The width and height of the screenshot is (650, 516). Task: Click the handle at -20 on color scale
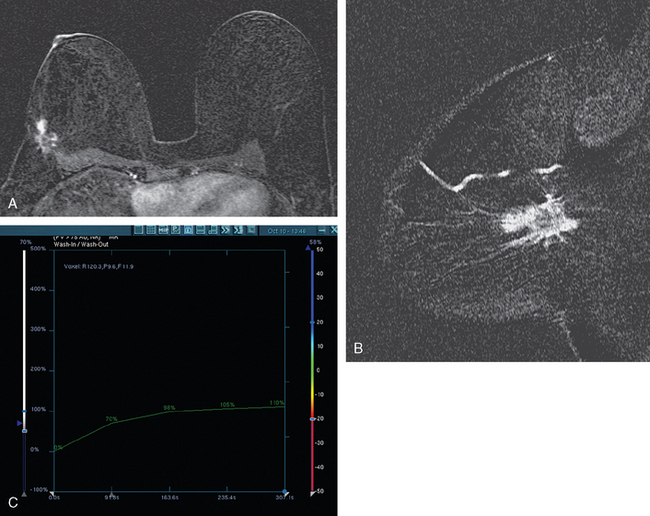pyautogui.click(x=313, y=419)
